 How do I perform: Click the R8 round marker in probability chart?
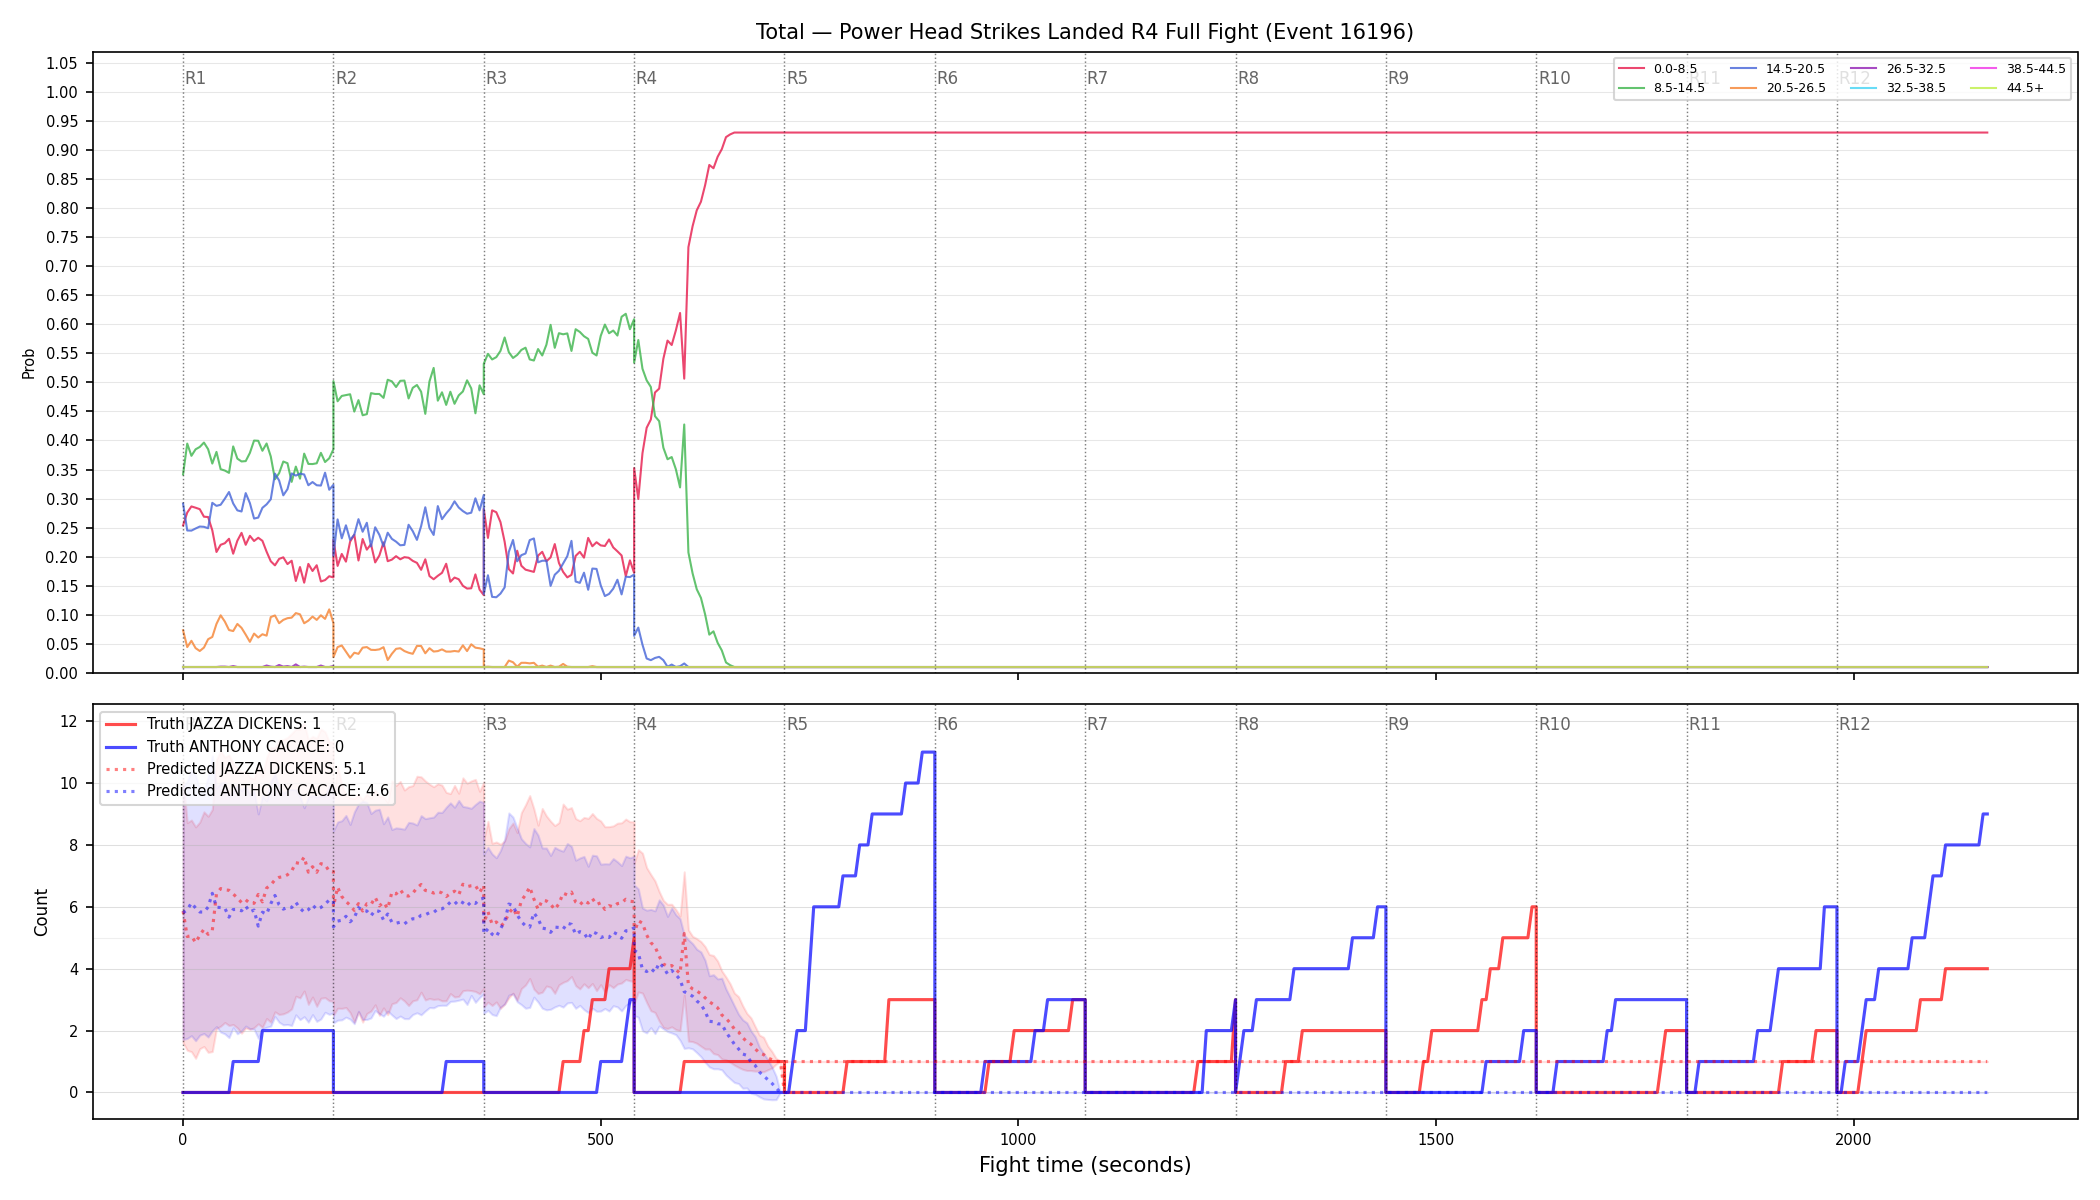point(1249,78)
